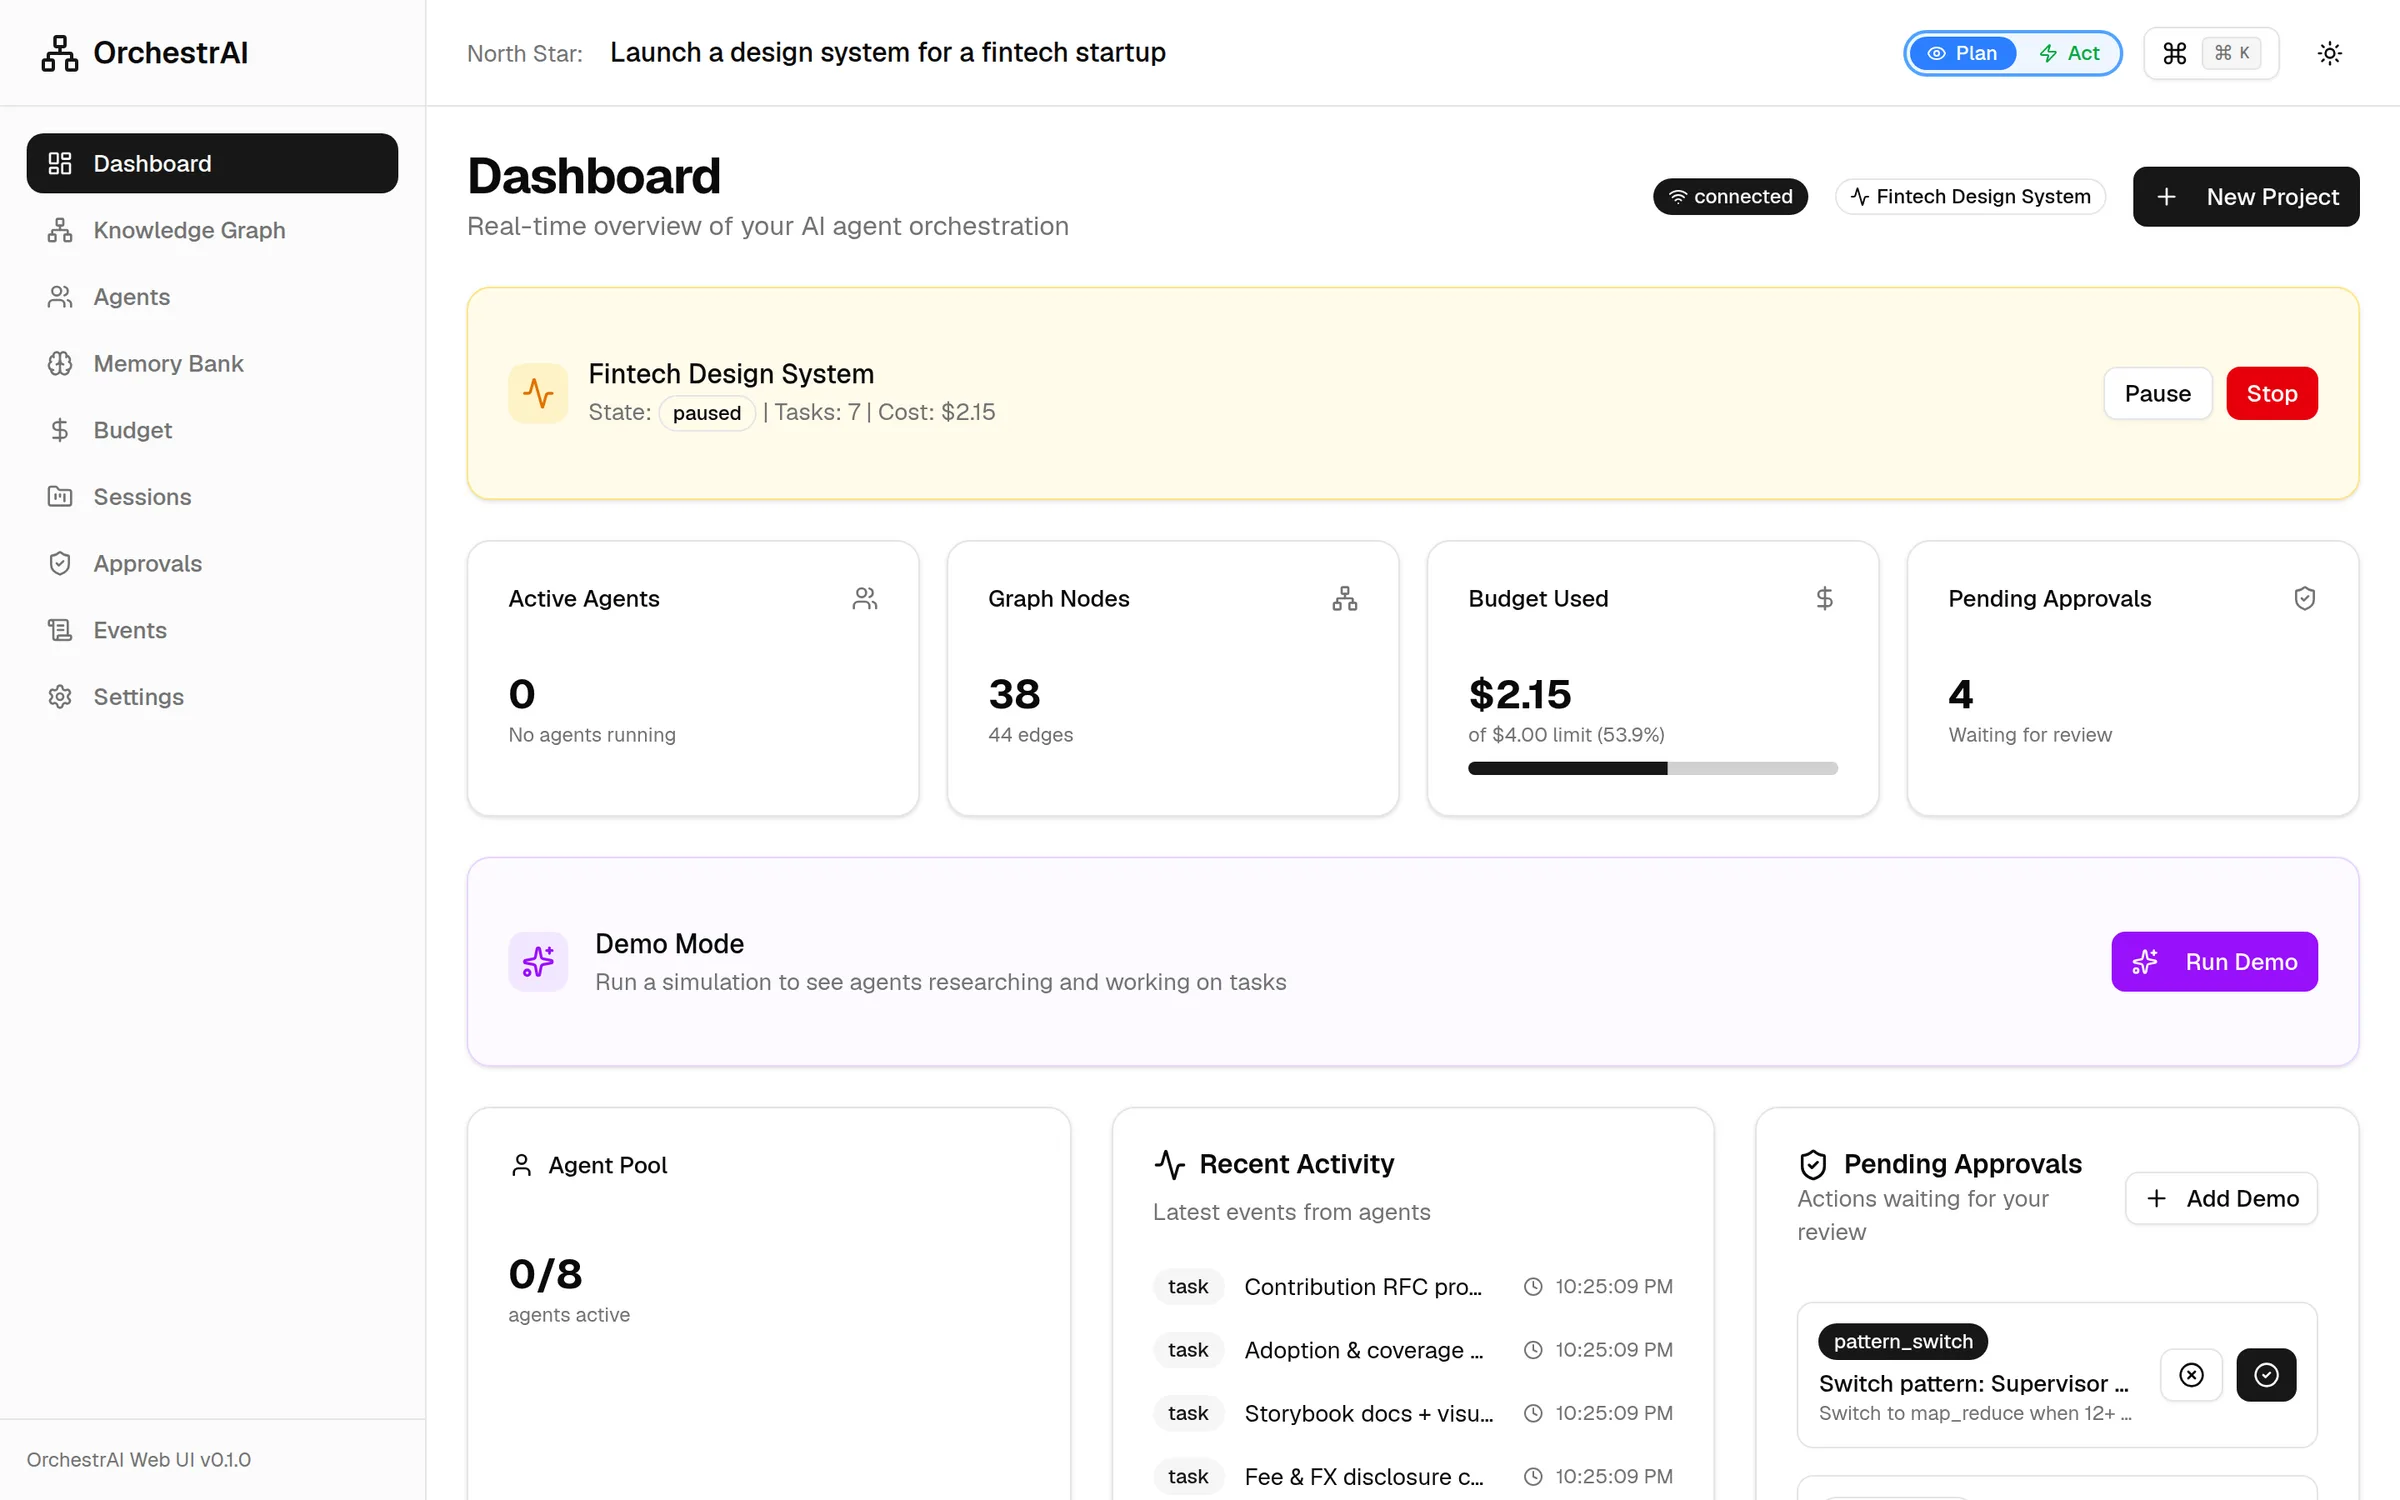Switch to Plan mode
This screenshot has height=1500, width=2400.
(x=1962, y=53)
